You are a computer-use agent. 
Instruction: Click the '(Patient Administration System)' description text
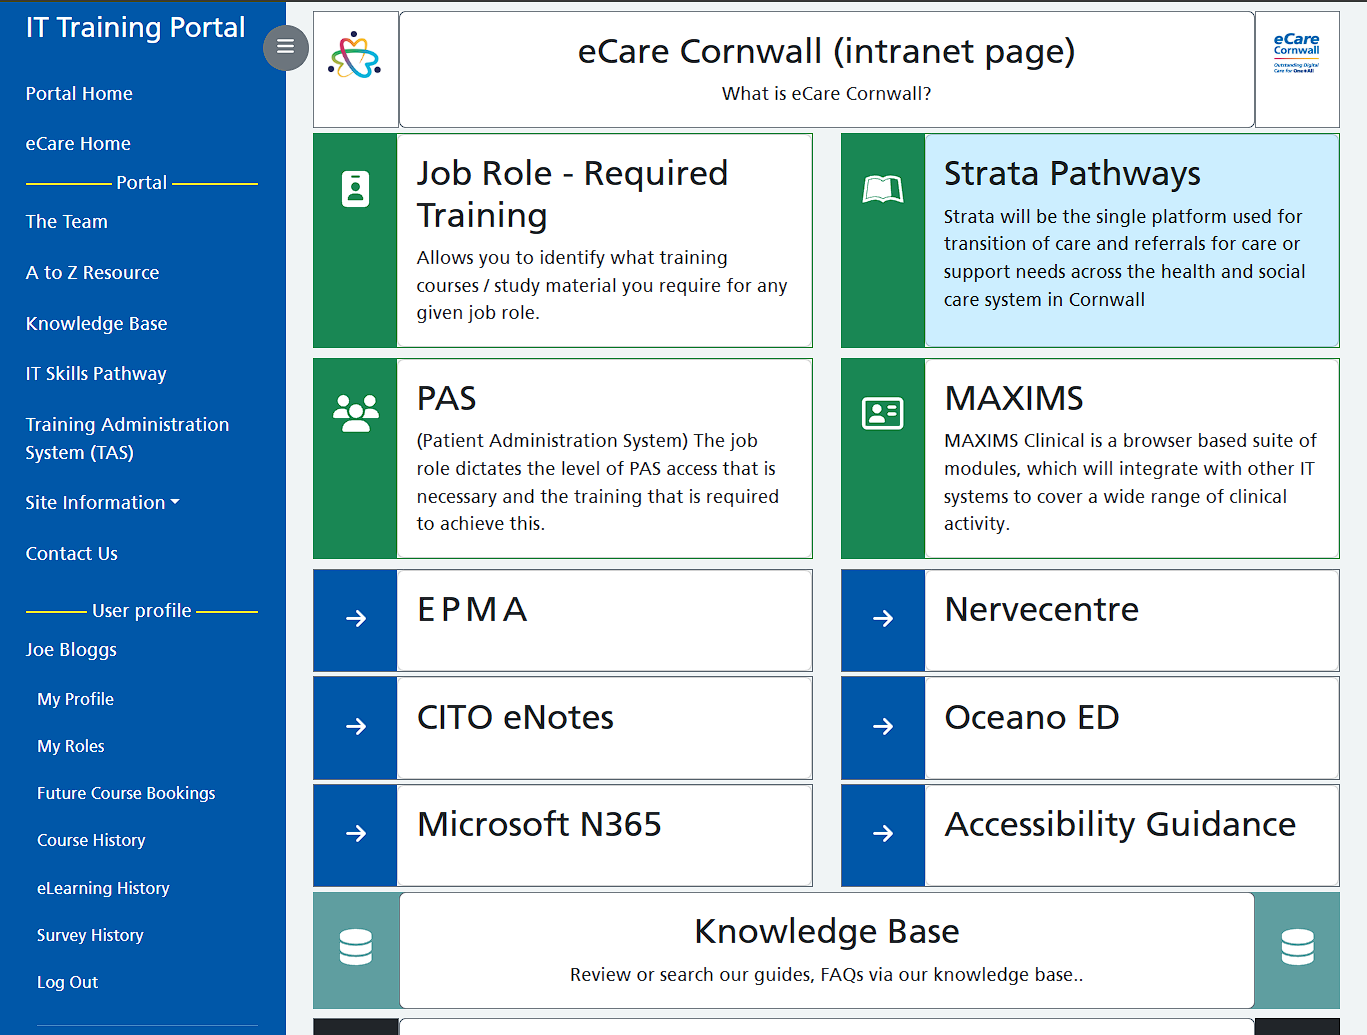click(597, 482)
